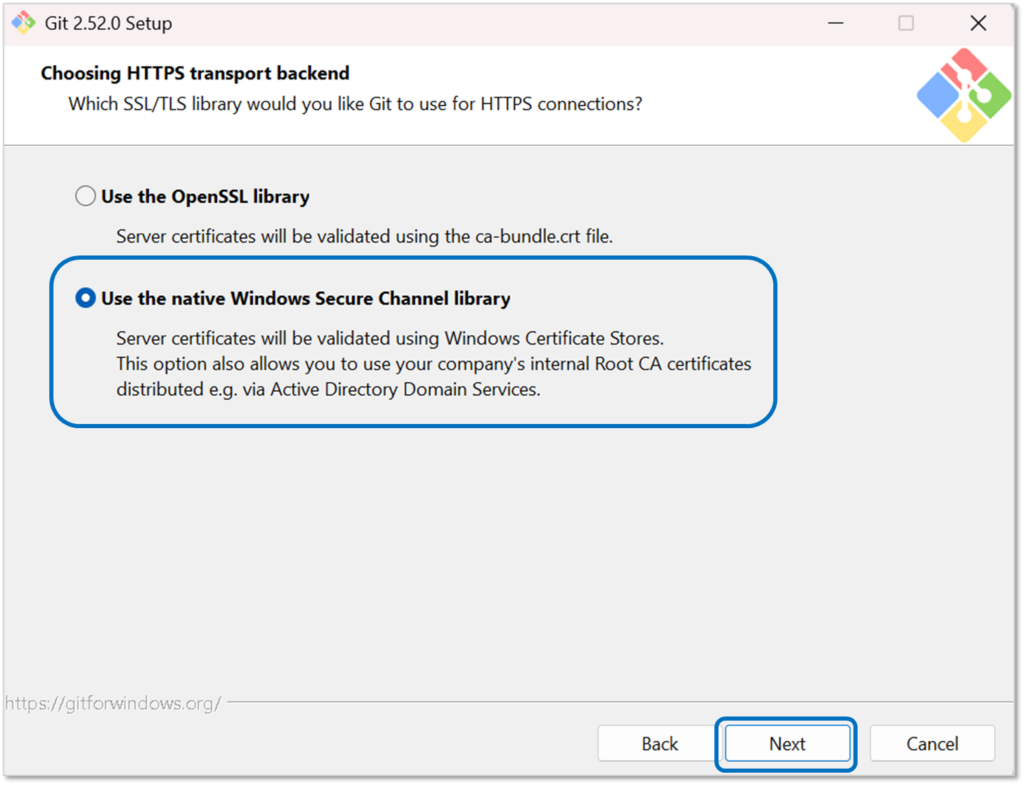The height and width of the screenshot is (785, 1024).
Task: Click the Active Directory Domain Services line
Action: 328,389
